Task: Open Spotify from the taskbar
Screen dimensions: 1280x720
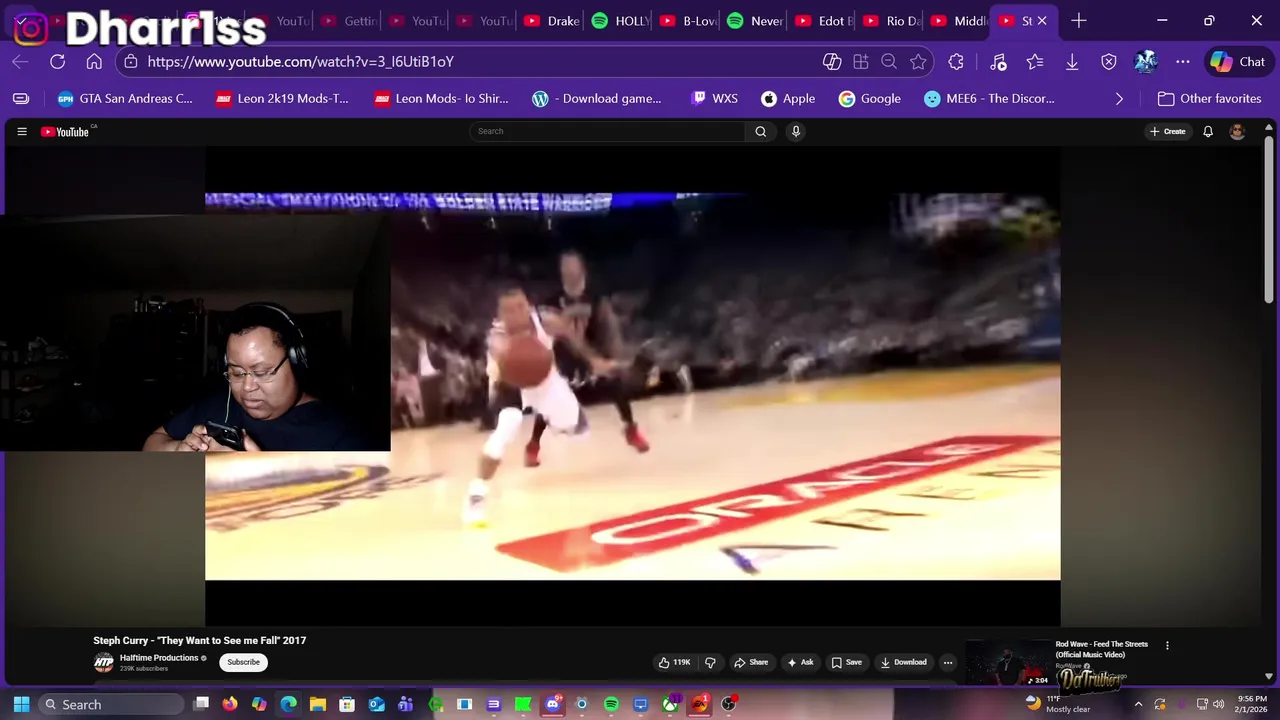Action: (x=611, y=704)
